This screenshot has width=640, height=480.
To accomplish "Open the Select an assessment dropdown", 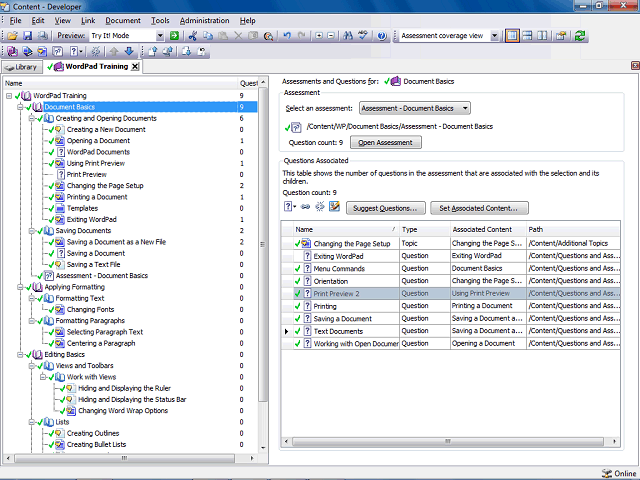I will coord(466,108).
